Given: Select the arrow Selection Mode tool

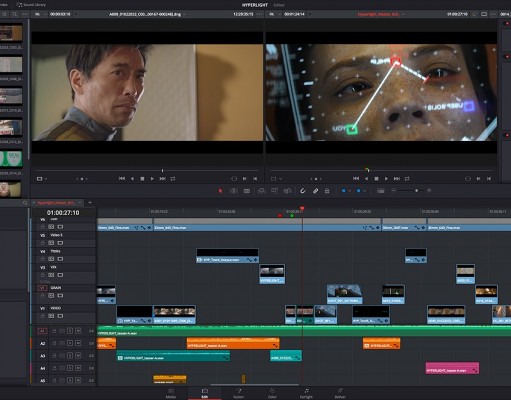Looking at the screenshot, I should click(220, 191).
